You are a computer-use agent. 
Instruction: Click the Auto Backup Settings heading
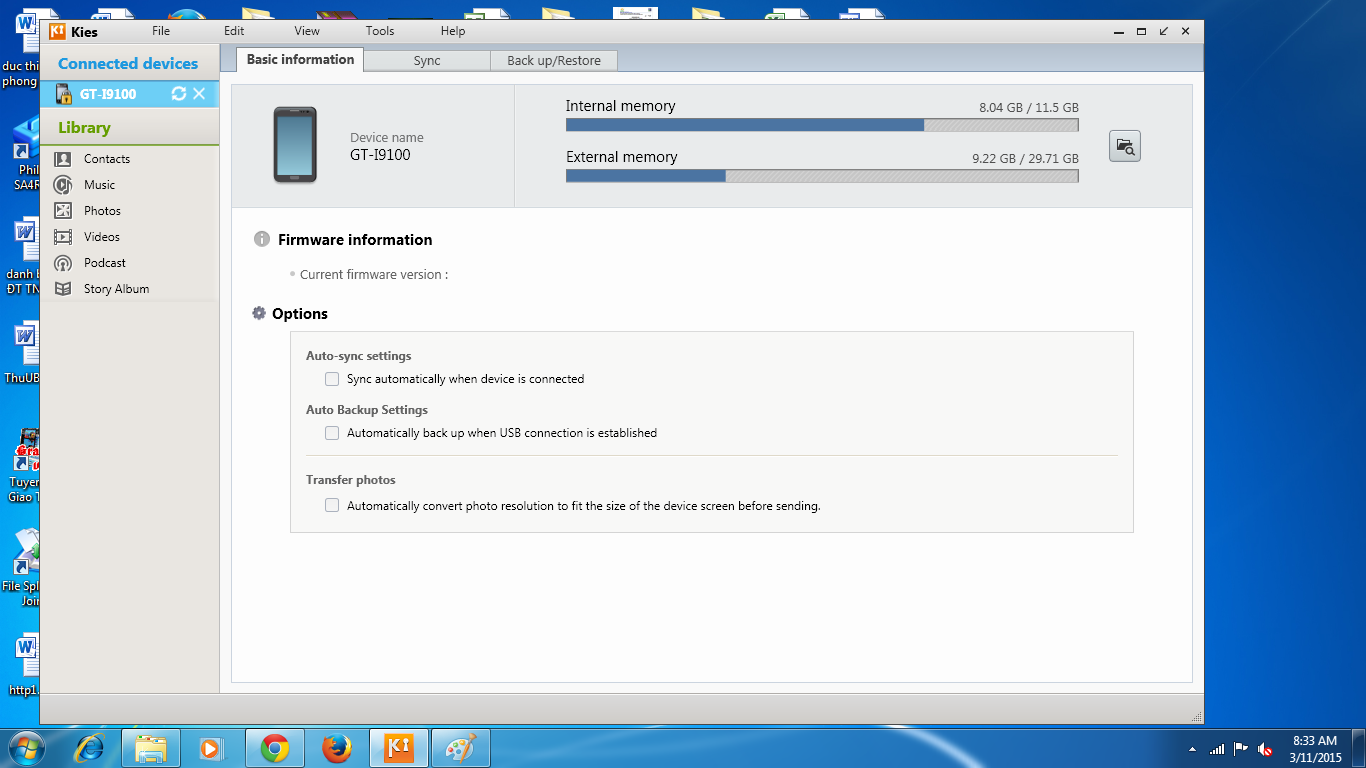pyautogui.click(x=366, y=410)
